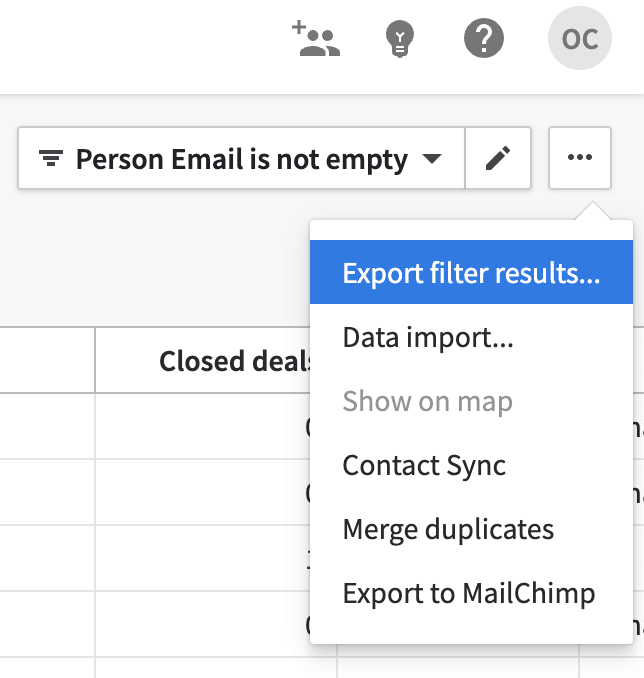The height and width of the screenshot is (678, 644).
Task: Select 'Export filter results...' from the menu
Action: click(471, 273)
